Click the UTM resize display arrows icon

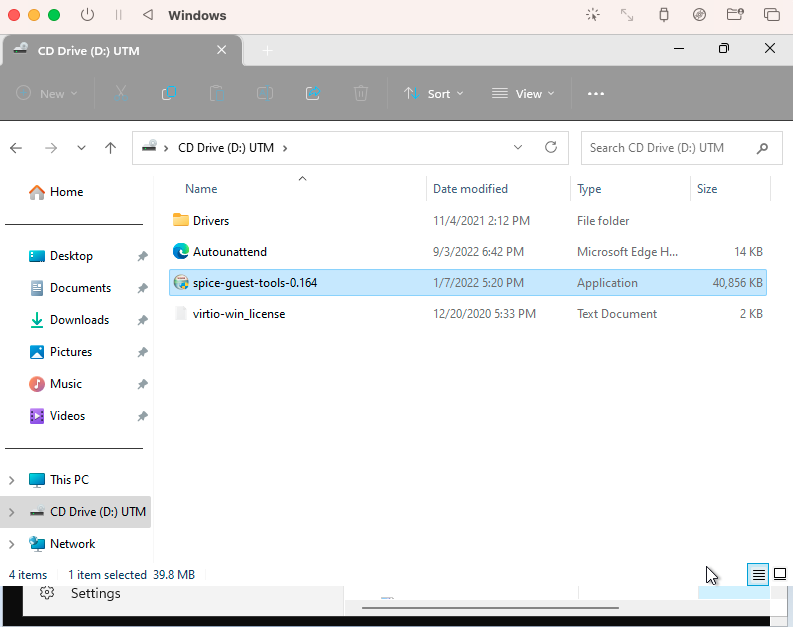(627, 15)
